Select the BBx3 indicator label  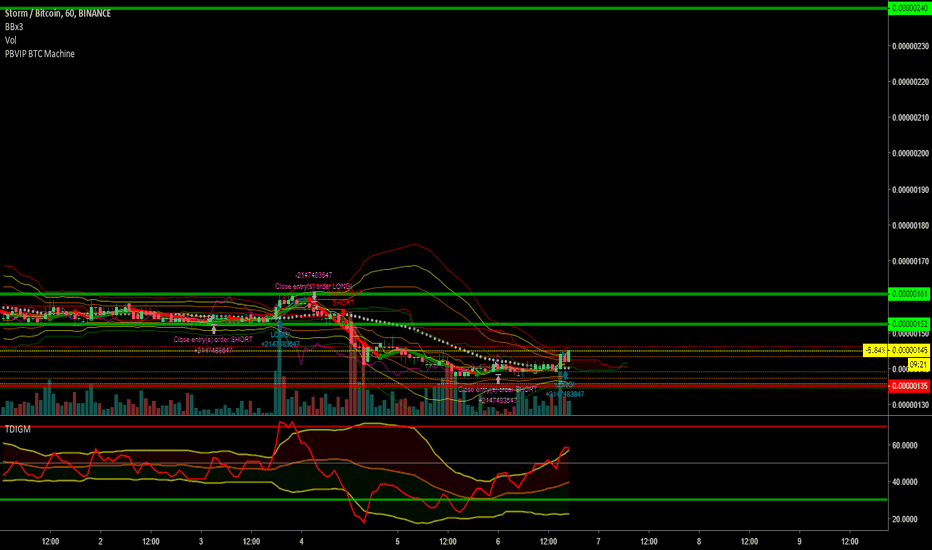click(14, 27)
